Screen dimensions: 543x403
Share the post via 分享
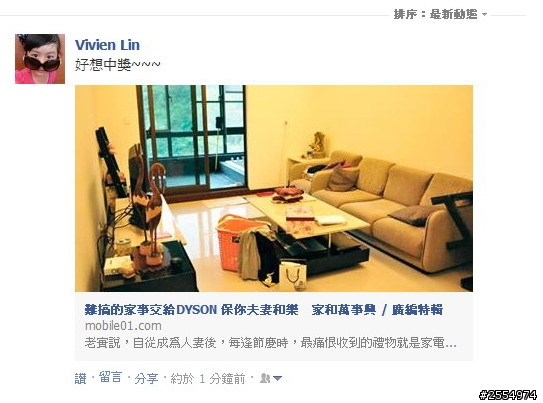pos(146,378)
